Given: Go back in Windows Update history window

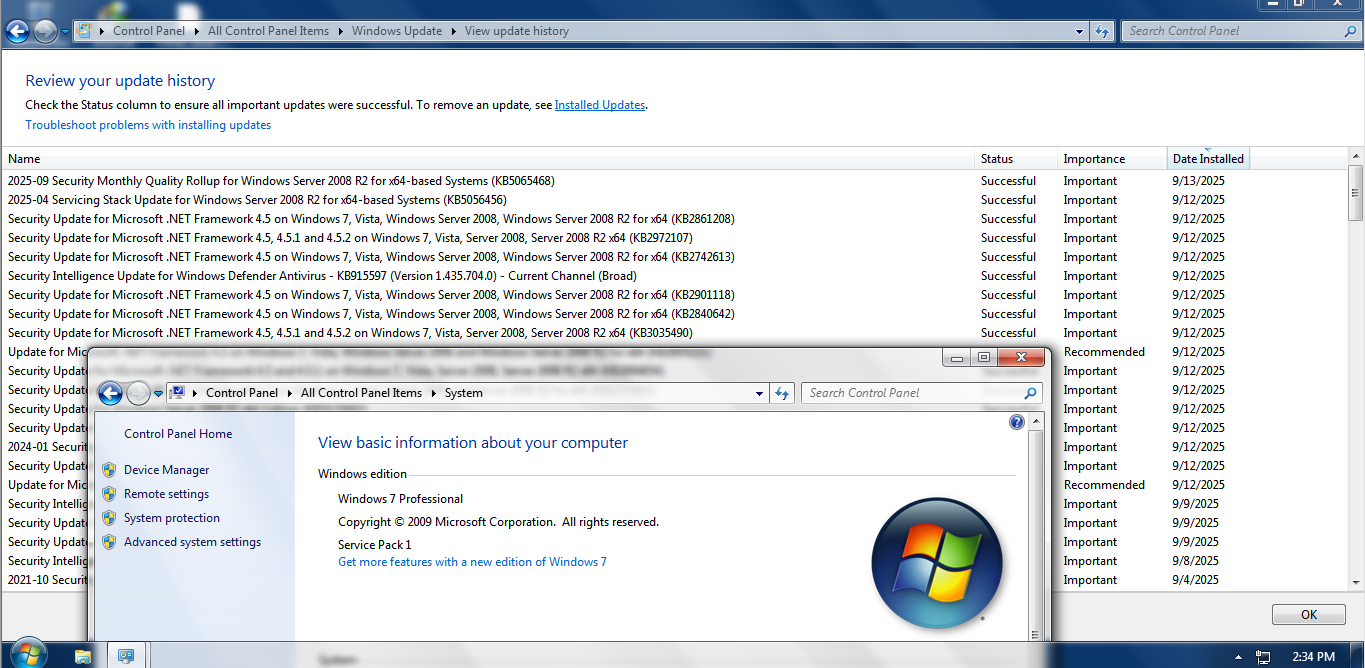Looking at the screenshot, I should click(17, 32).
